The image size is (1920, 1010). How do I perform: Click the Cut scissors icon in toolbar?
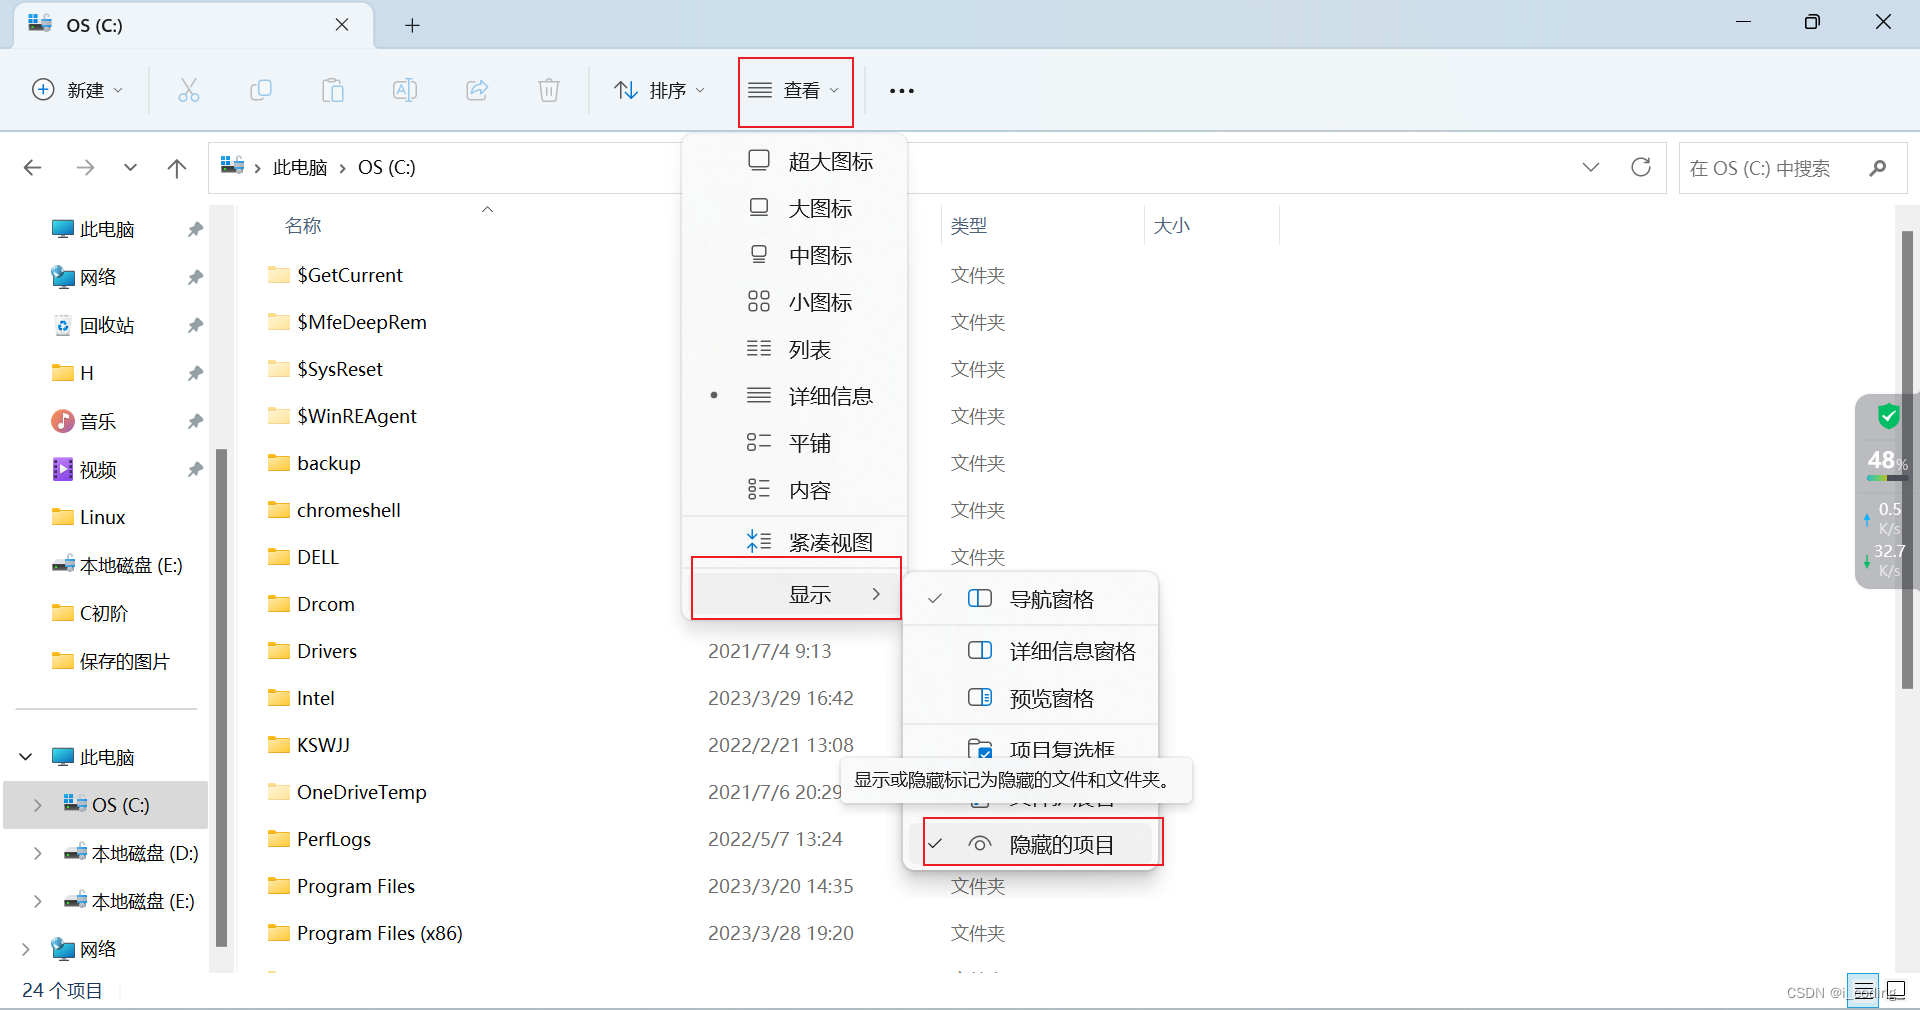pyautogui.click(x=188, y=90)
